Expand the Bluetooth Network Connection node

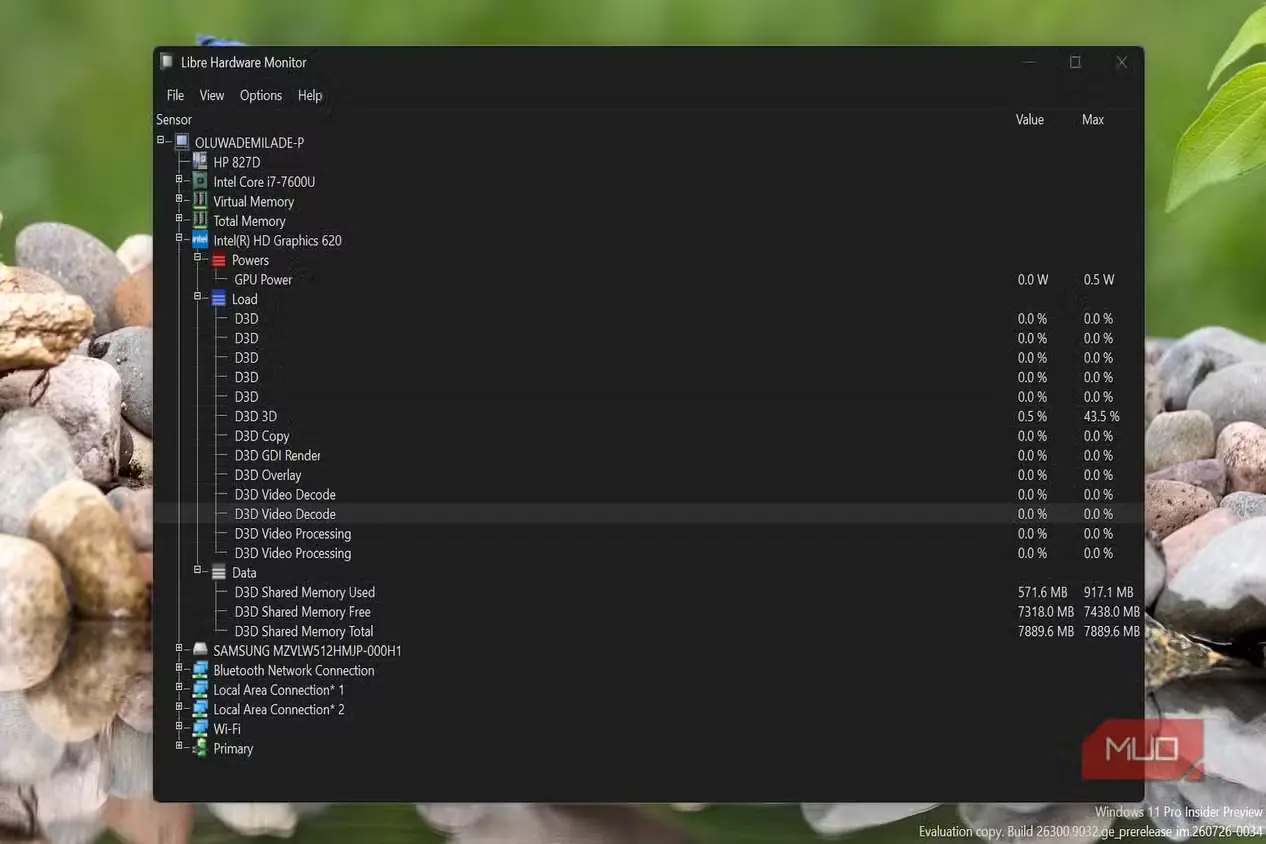tap(179, 669)
